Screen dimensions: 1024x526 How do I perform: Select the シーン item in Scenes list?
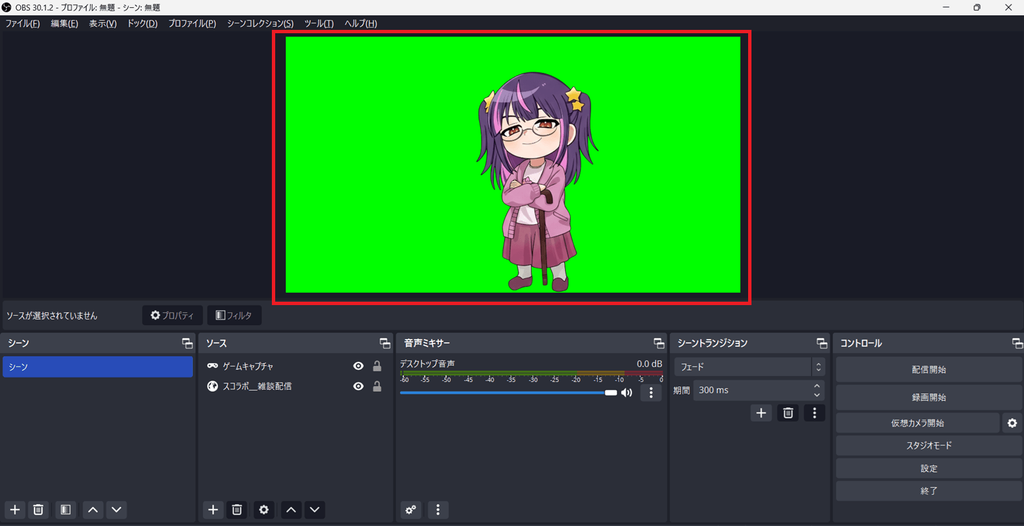coord(98,367)
